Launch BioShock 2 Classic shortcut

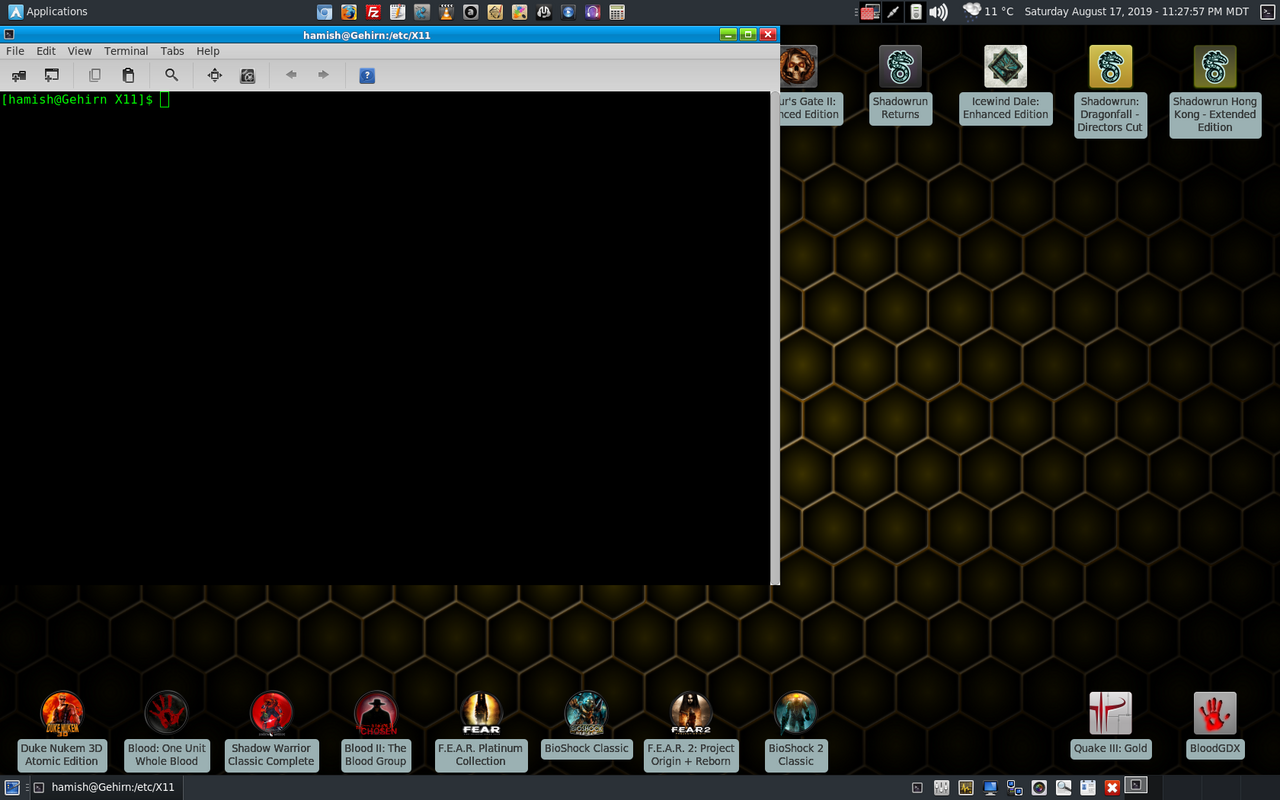pos(796,731)
